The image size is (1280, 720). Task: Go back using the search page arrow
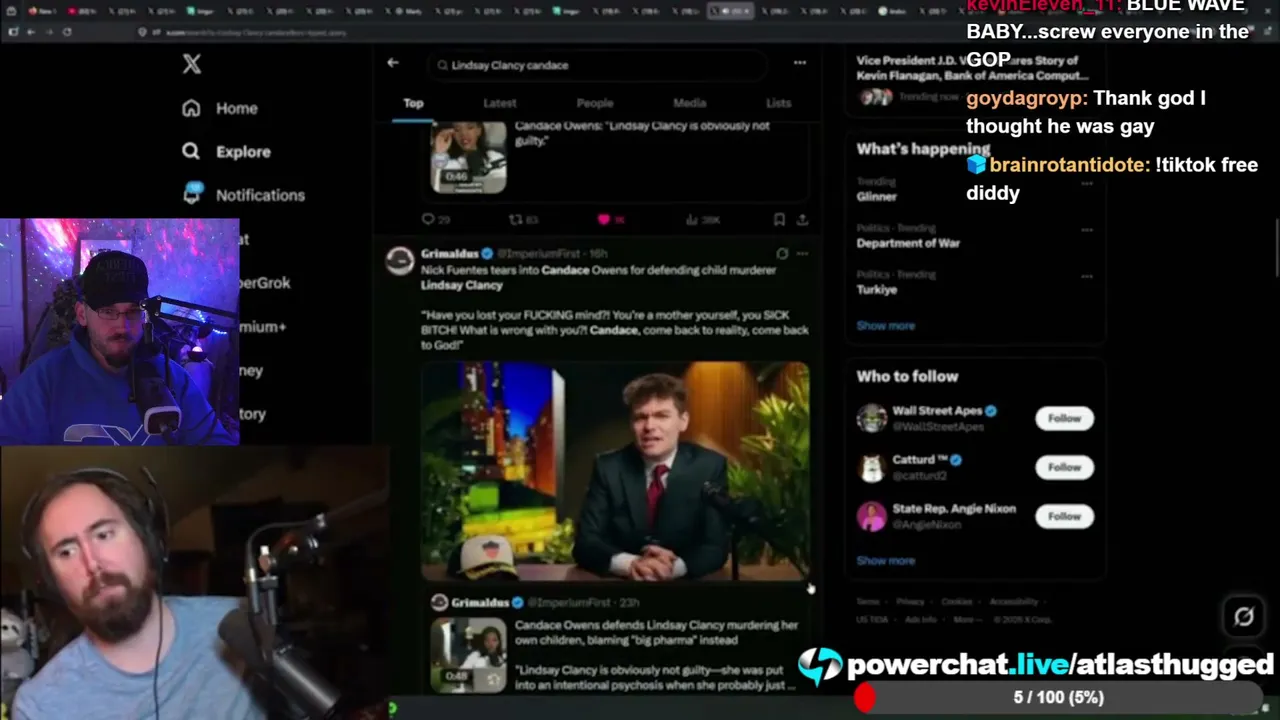pyautogui.click(x=393, y=63)
